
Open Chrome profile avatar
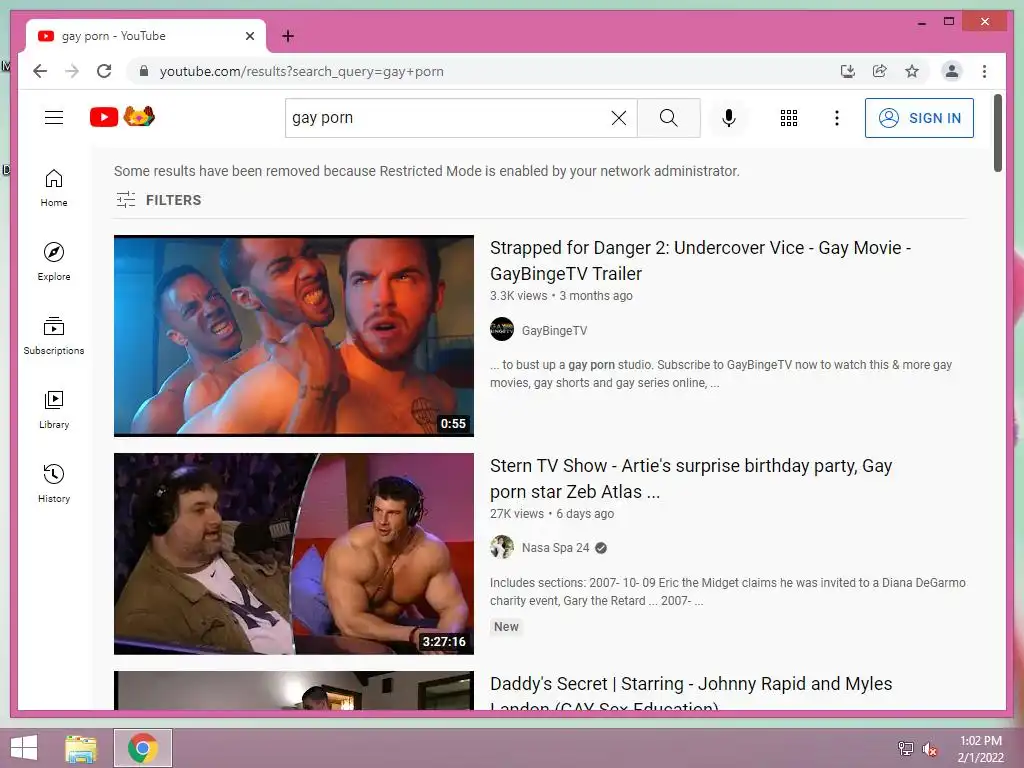click(952, 71)
